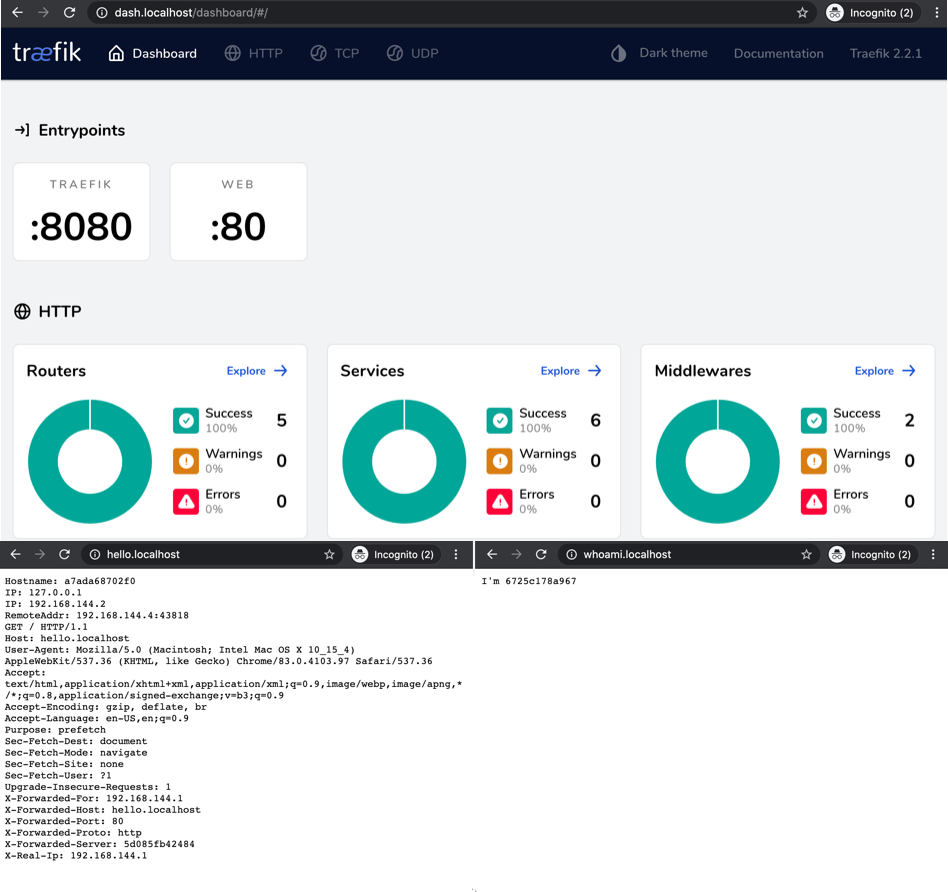Bookmark the dash.localhost page star

[802, 13]
